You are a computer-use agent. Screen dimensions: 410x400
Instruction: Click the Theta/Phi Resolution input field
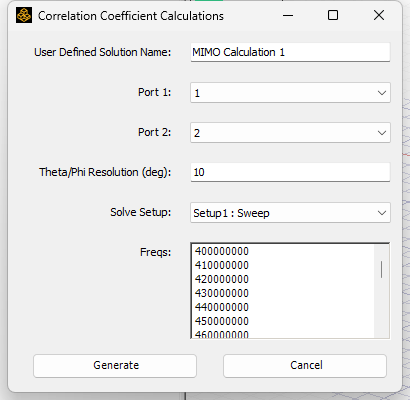[x=290, y=172]
